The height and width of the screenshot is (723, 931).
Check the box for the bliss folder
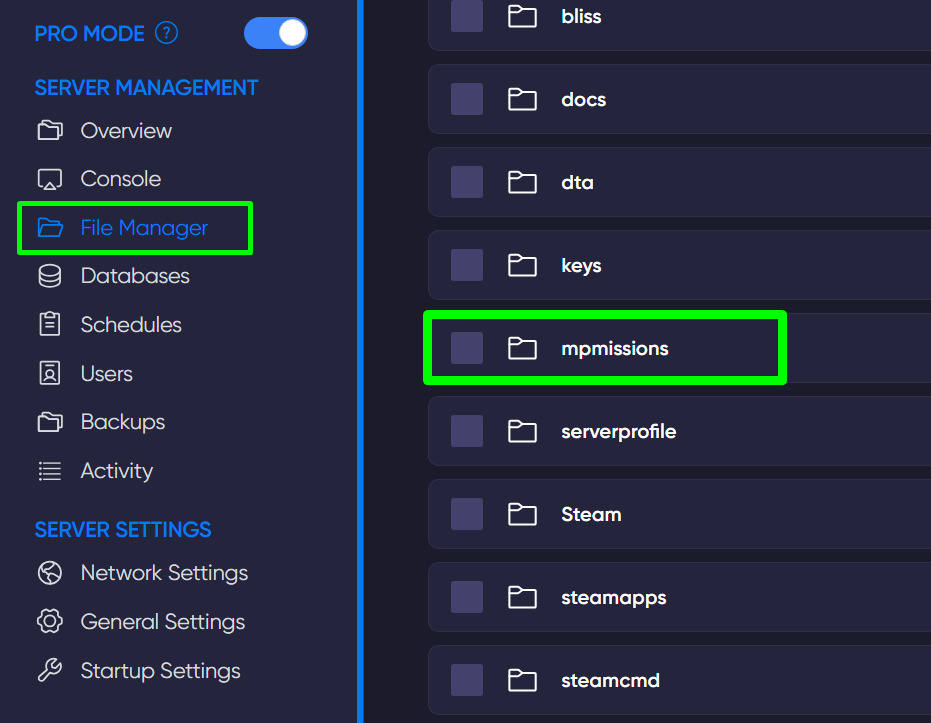467,16
